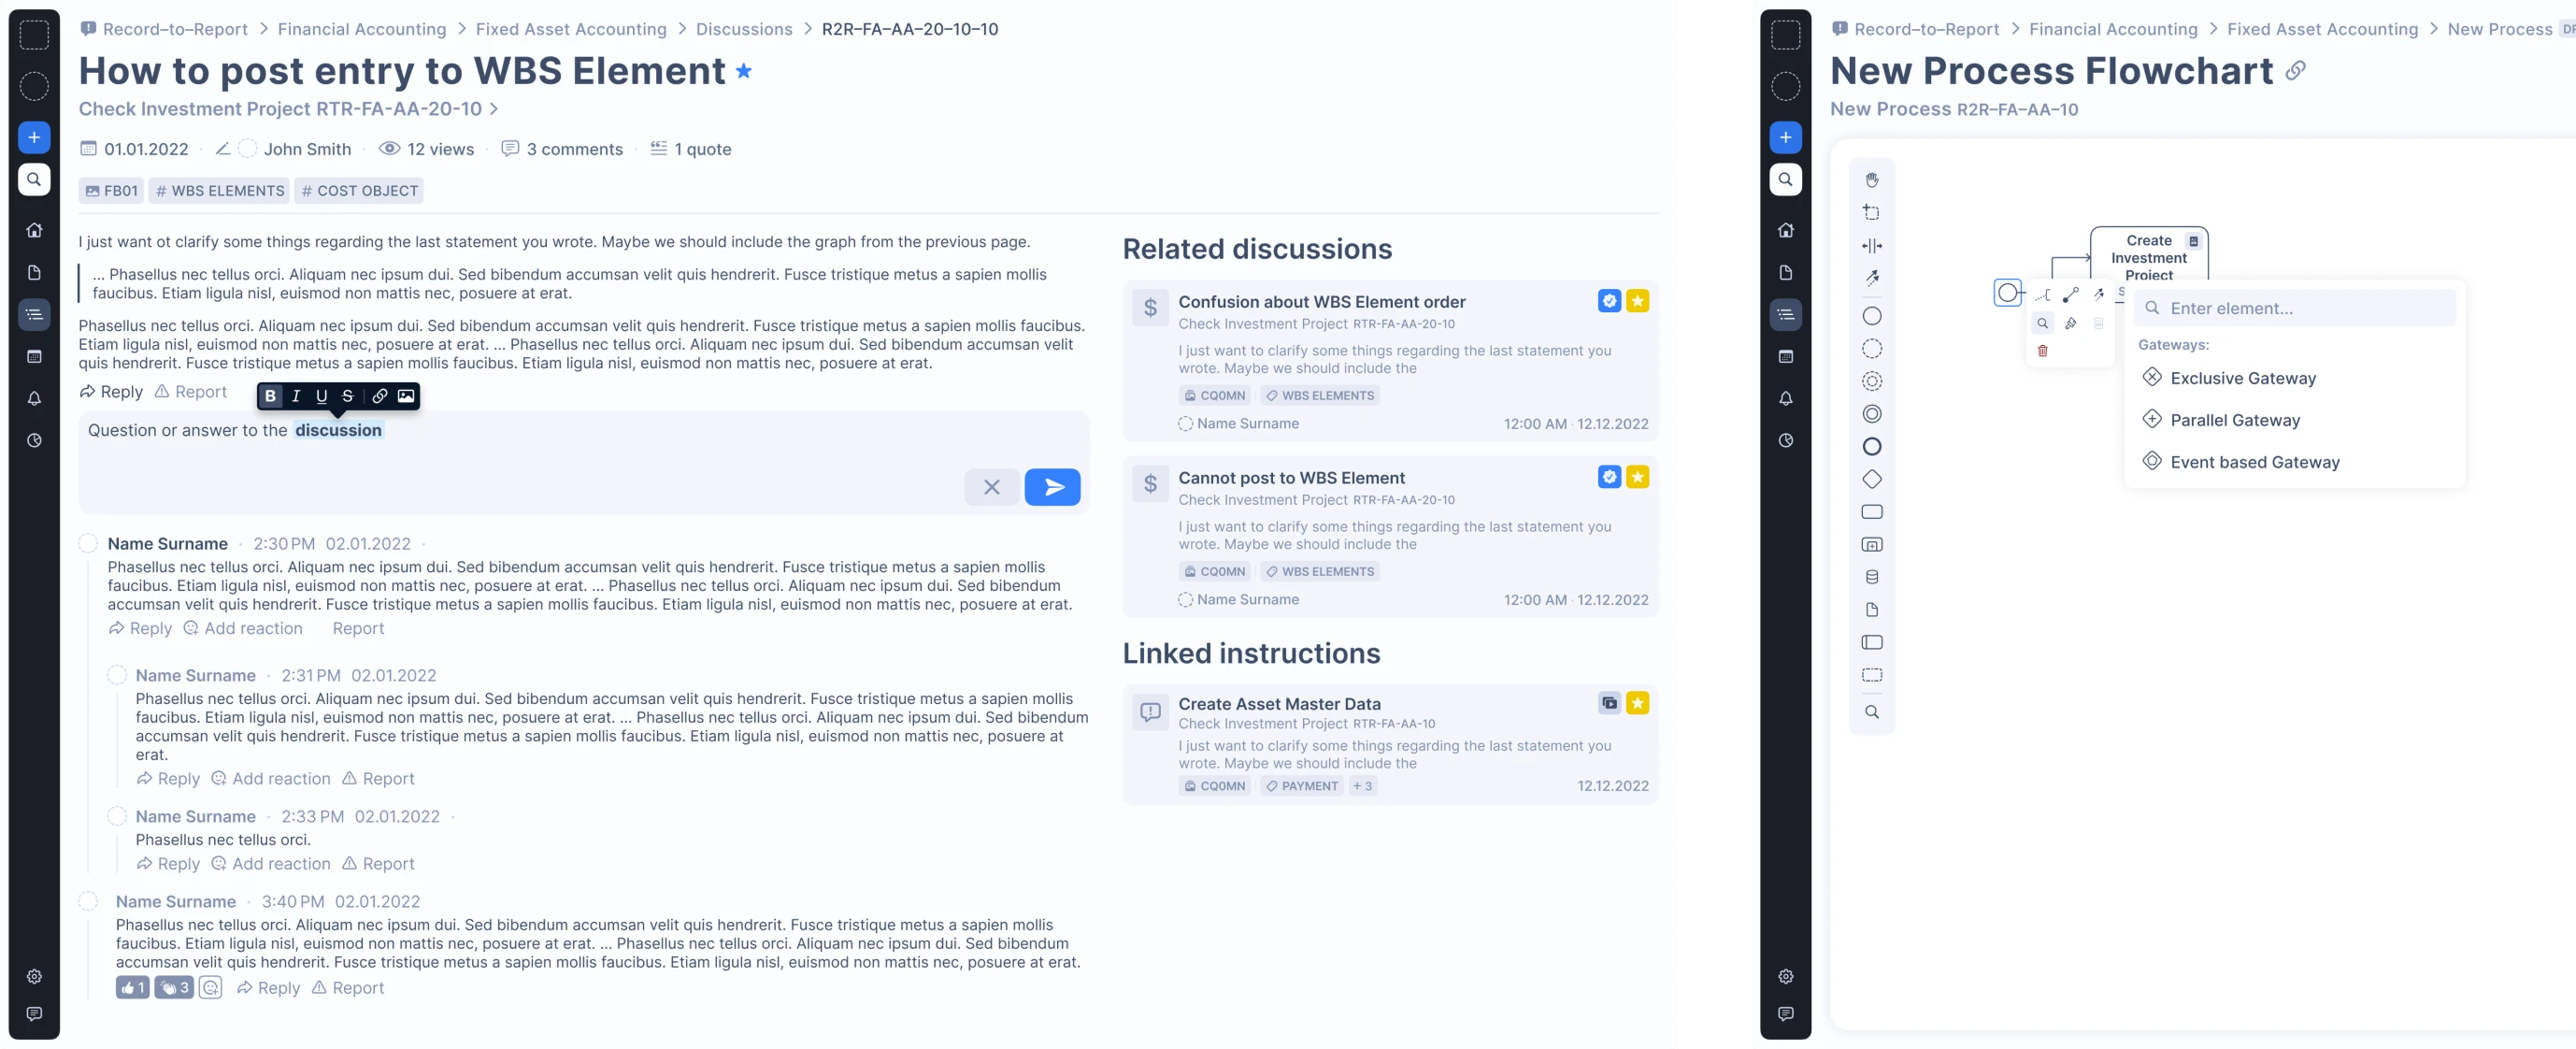Click the thumbs-up reaction with count 1
Viewport: 2576px width, 1049px height.
point(132,988)
